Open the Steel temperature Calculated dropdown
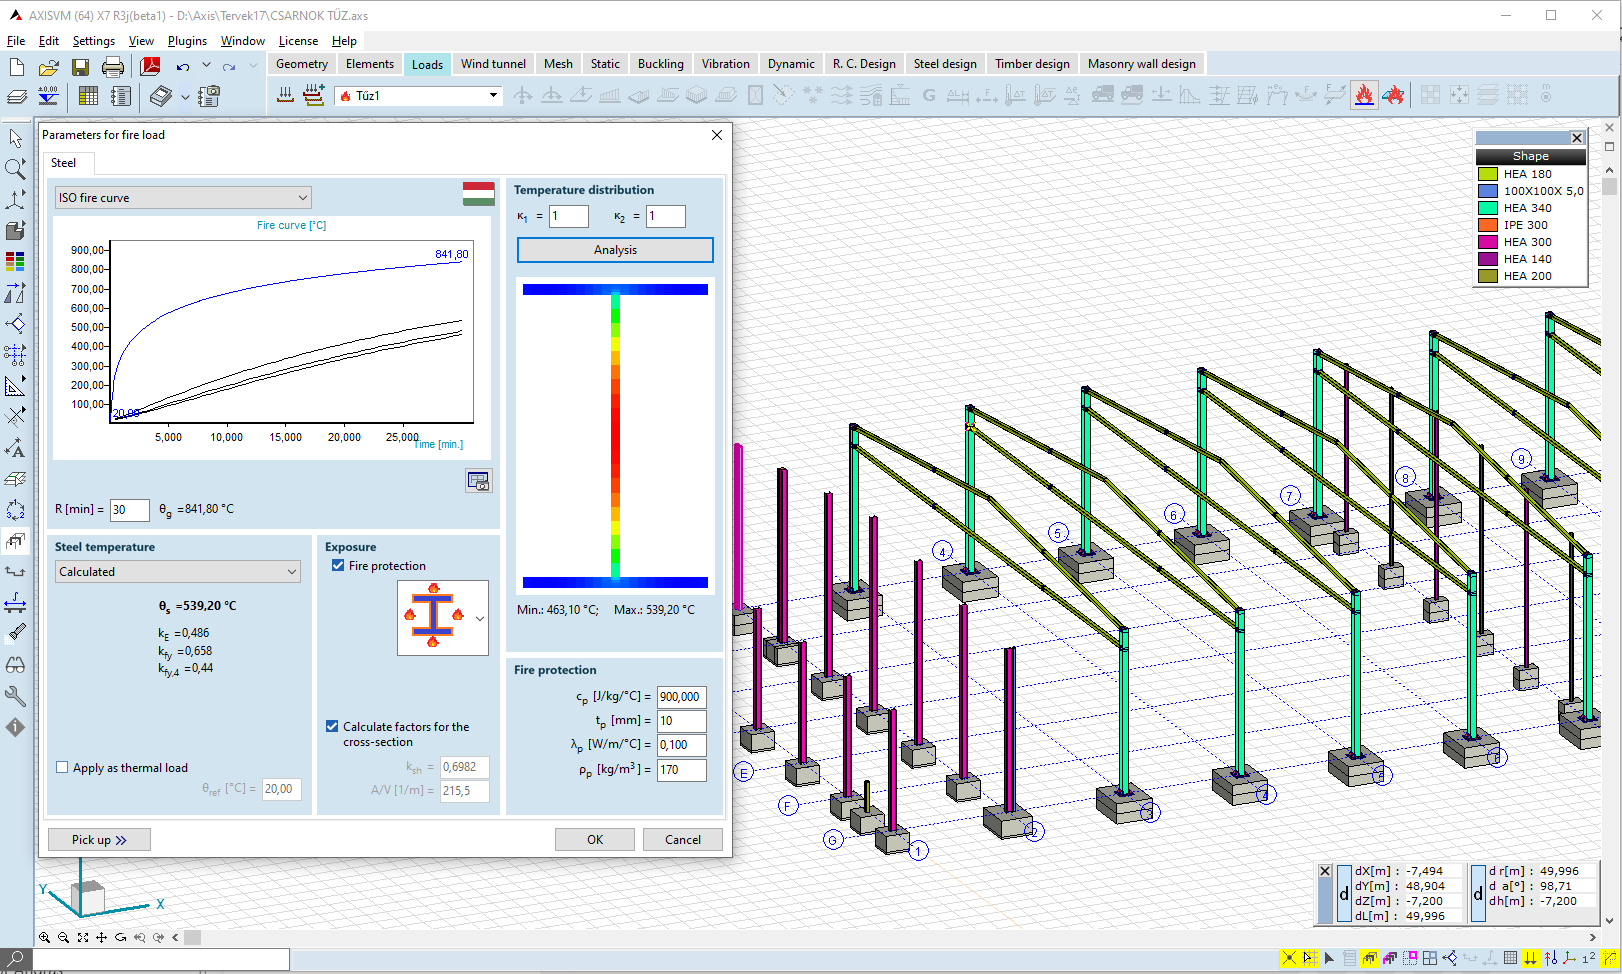The width and height of the screenshot is (1622, 974). pyautogui.click(x=177, y=571)
